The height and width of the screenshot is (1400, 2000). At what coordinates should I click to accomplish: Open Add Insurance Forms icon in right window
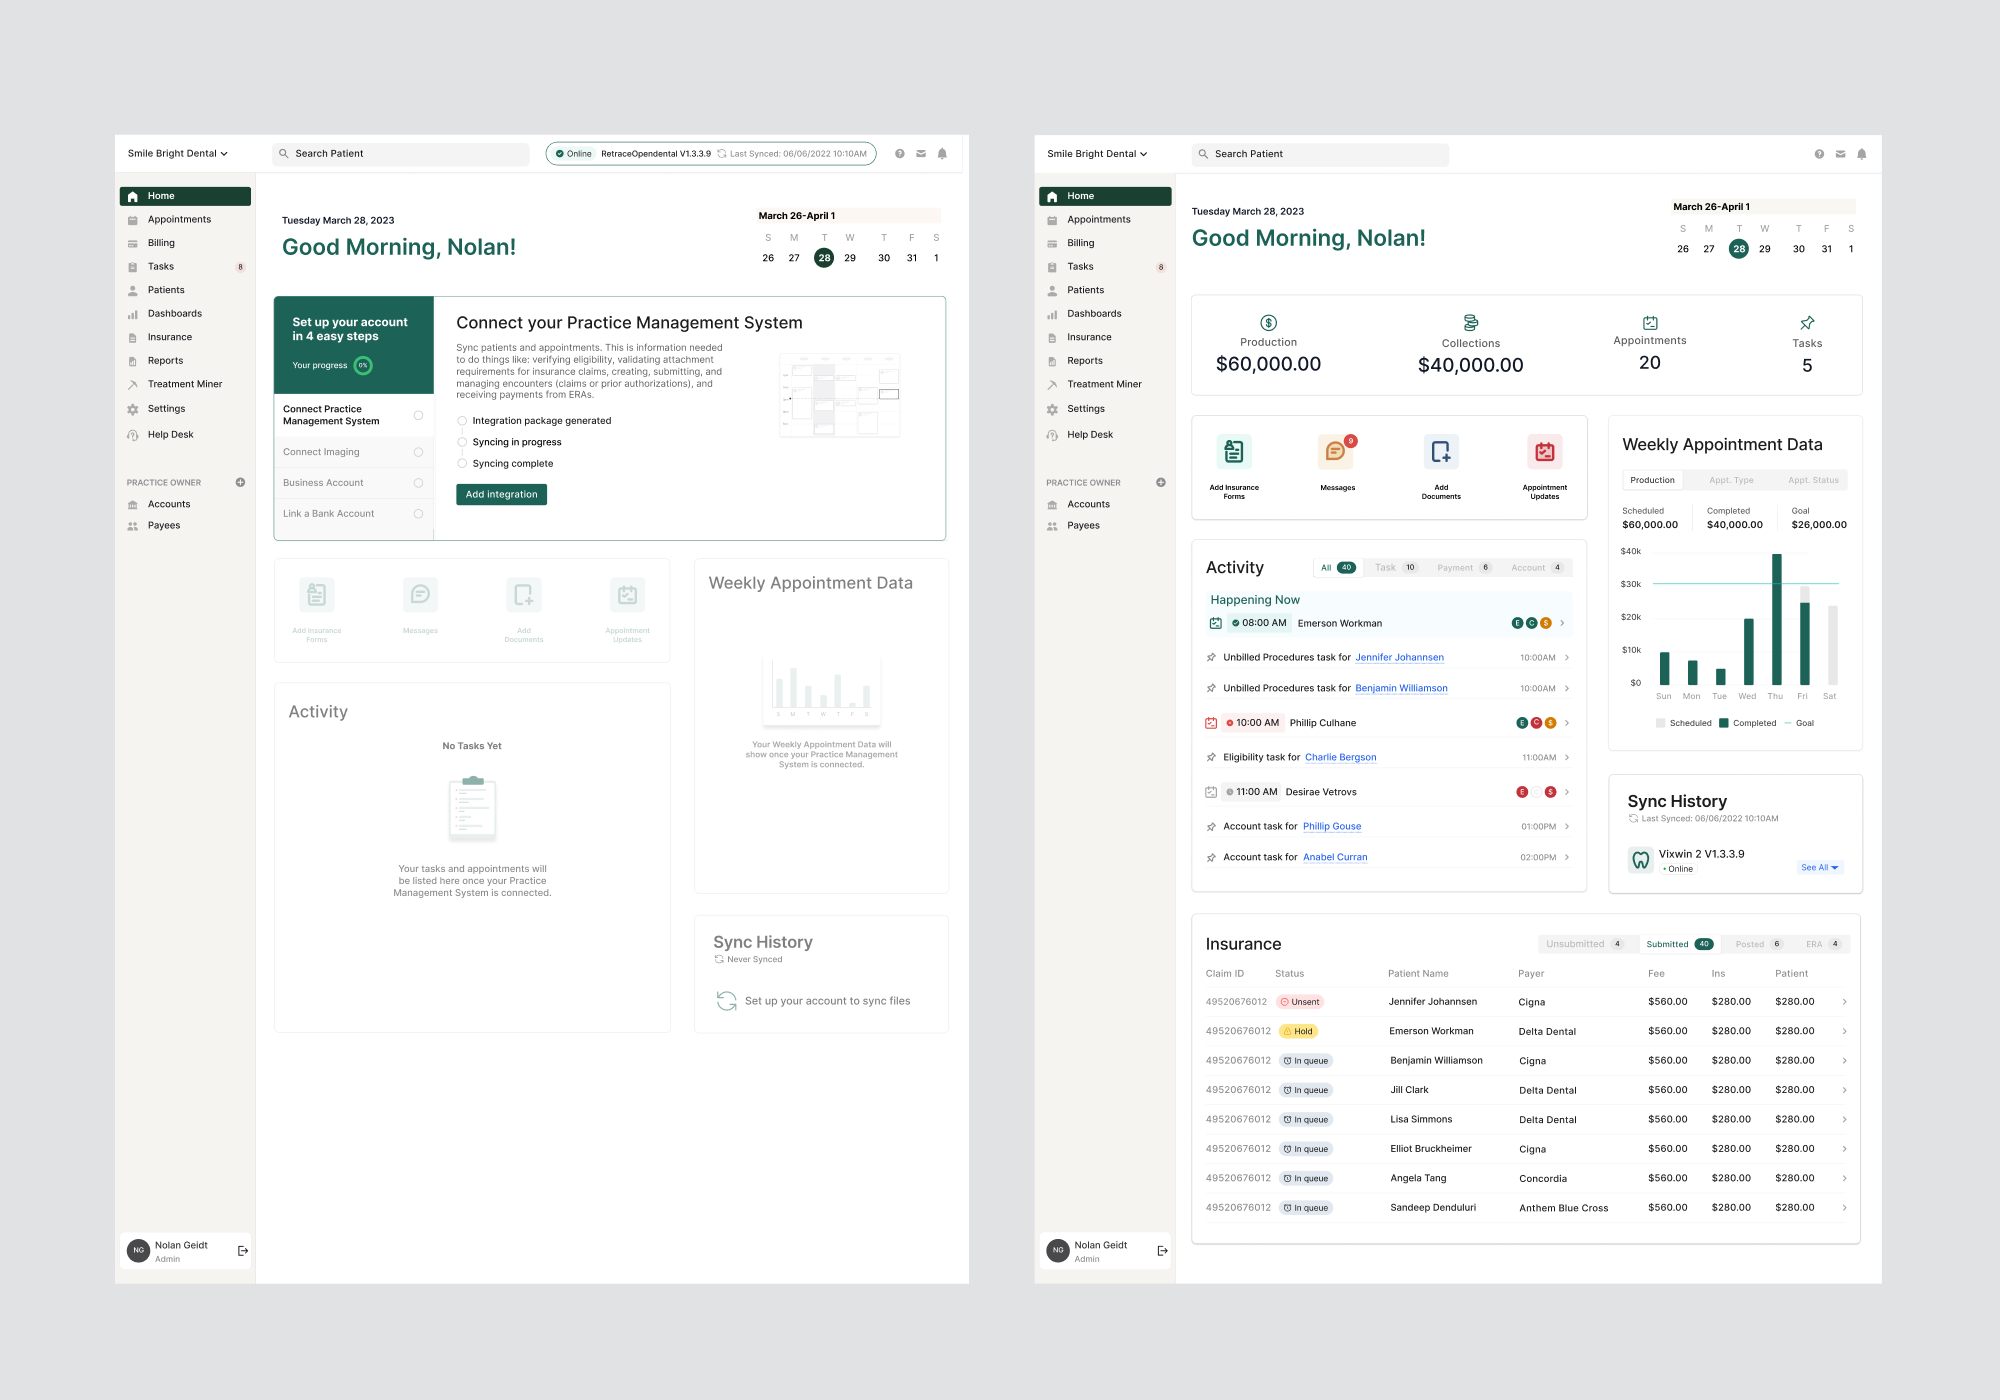(1234, 452)
